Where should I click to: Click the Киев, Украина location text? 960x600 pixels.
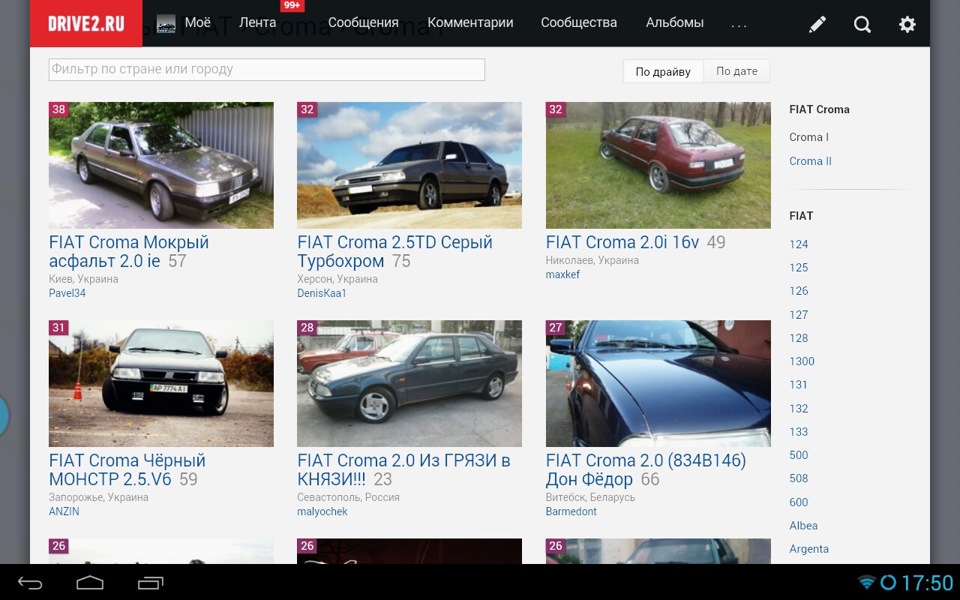(x=83, y=279)
